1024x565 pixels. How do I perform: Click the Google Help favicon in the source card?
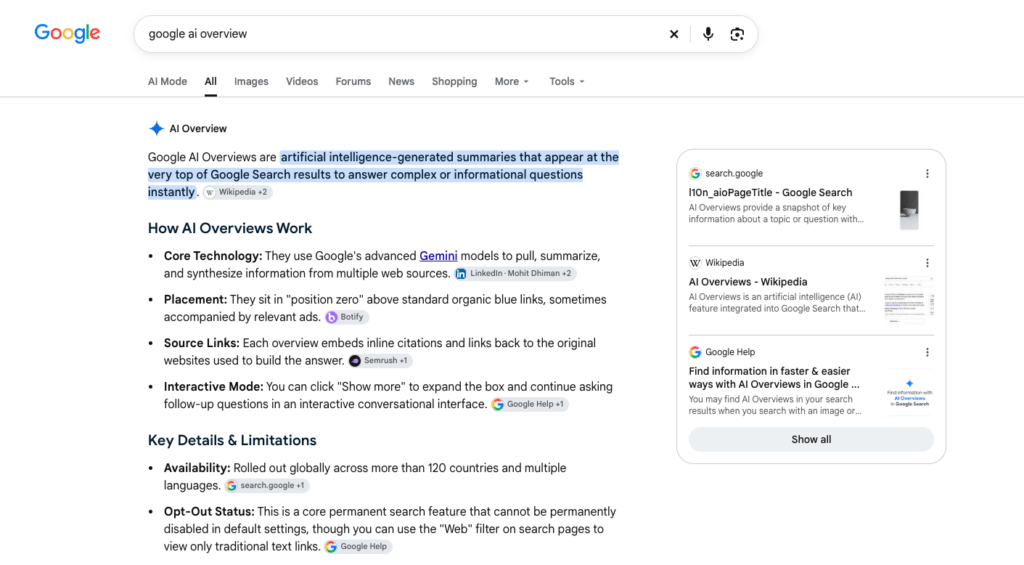(695, 352)
